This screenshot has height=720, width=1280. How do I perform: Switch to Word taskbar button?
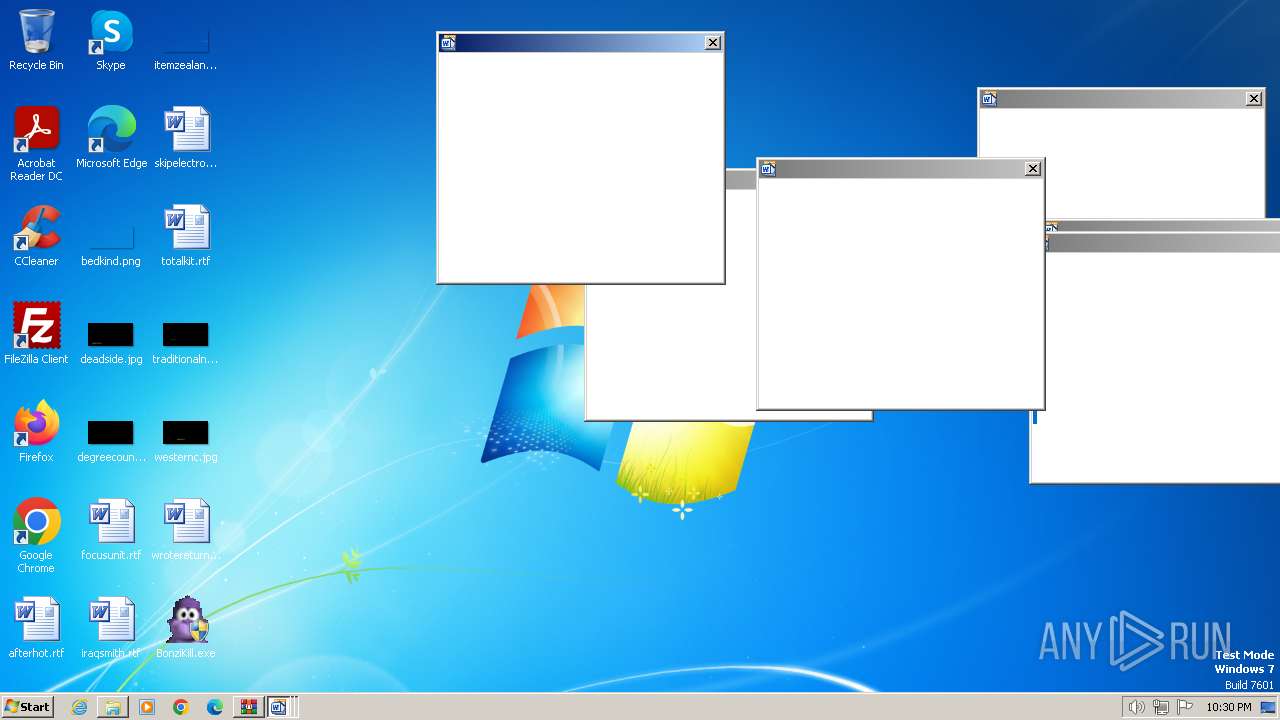[280, 707]
